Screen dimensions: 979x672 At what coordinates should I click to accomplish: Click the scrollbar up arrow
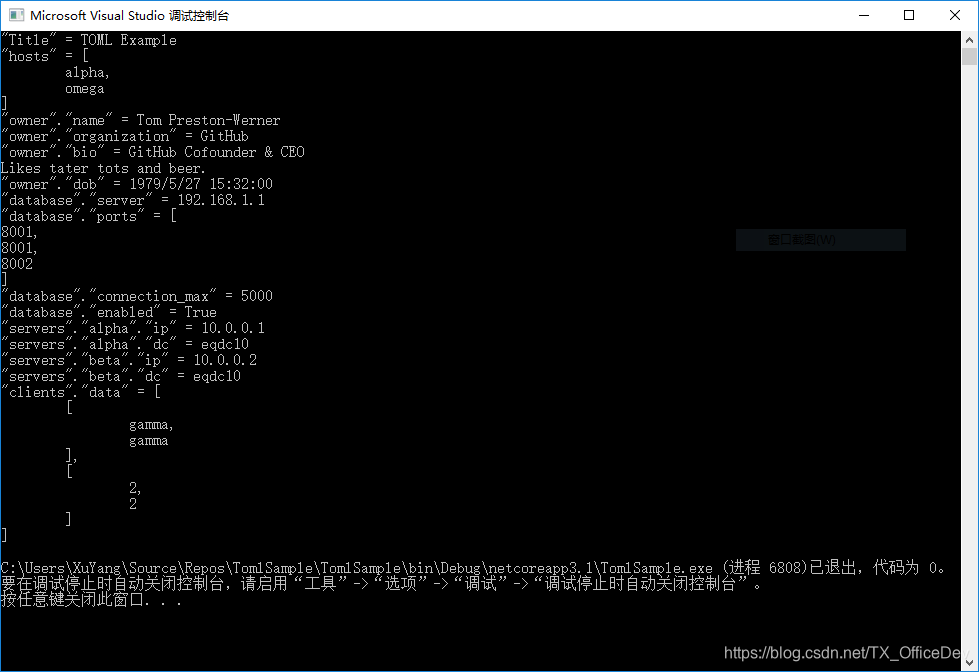969,39
